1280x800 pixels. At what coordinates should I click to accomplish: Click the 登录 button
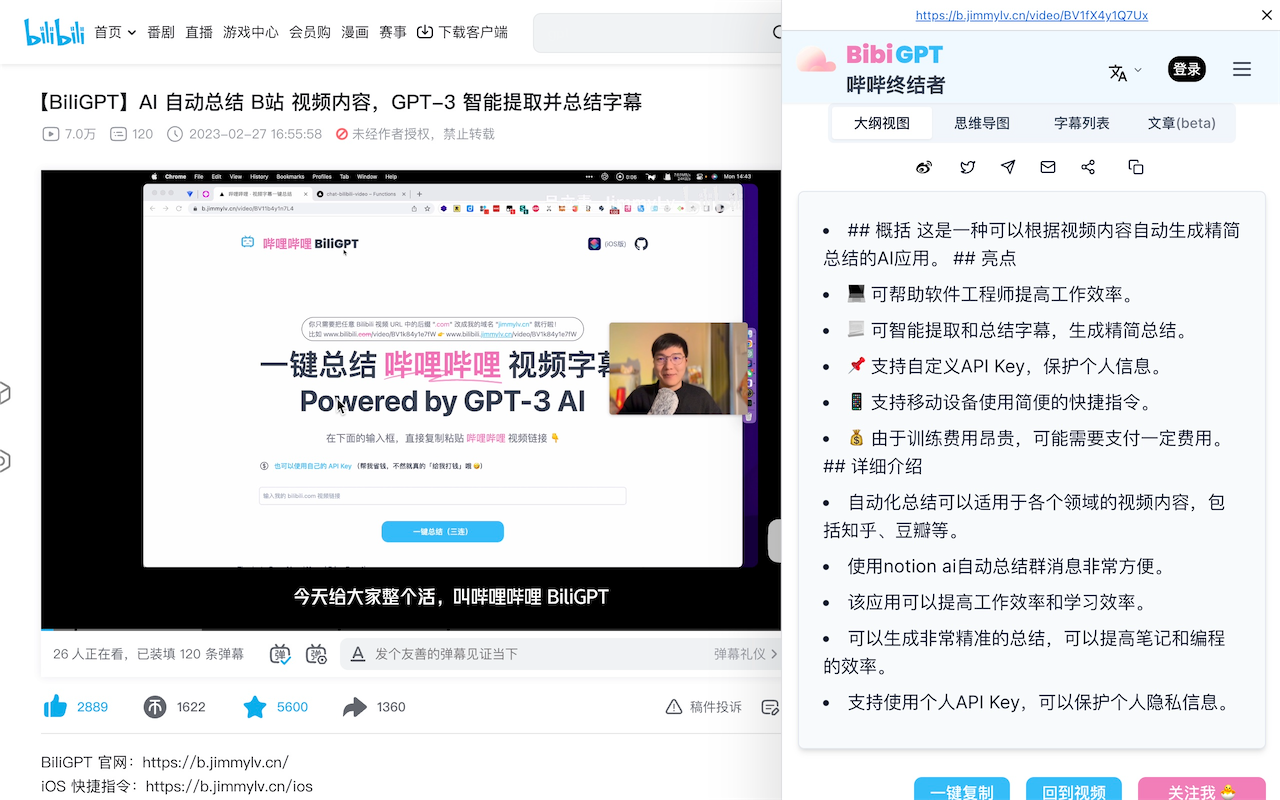1186,69
